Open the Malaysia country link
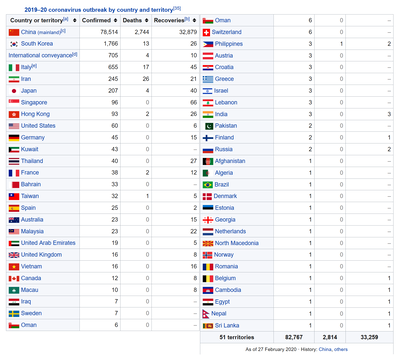 click(x=32, y=231)
